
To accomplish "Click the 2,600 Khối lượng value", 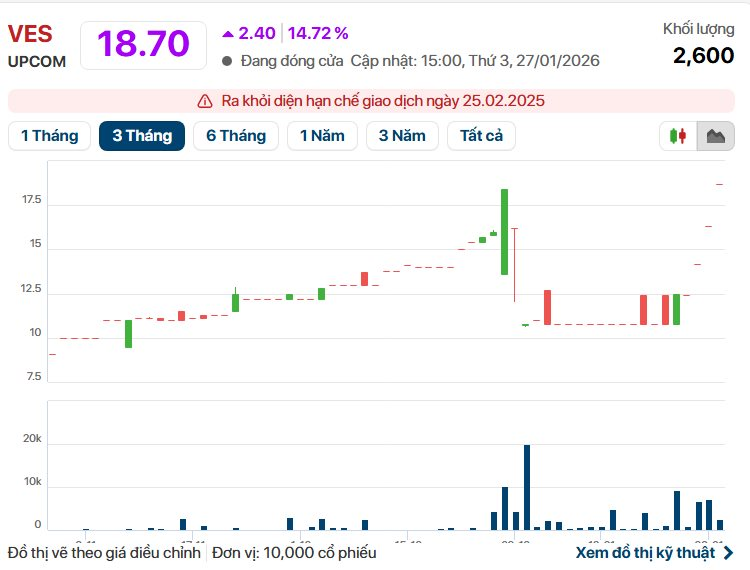I will (703, 56).
